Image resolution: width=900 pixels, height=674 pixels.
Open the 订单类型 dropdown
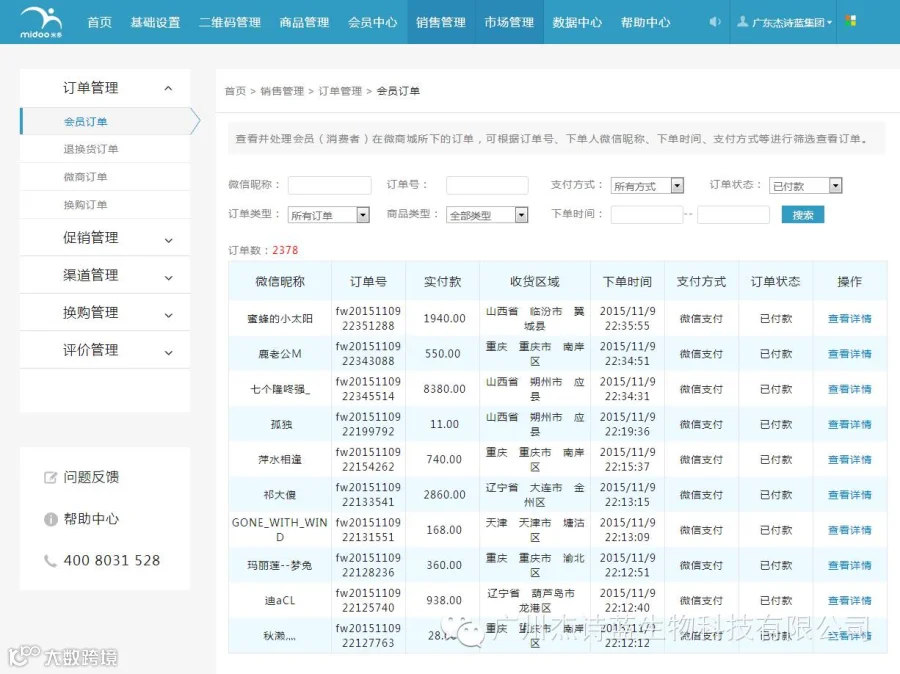point(328,215)
